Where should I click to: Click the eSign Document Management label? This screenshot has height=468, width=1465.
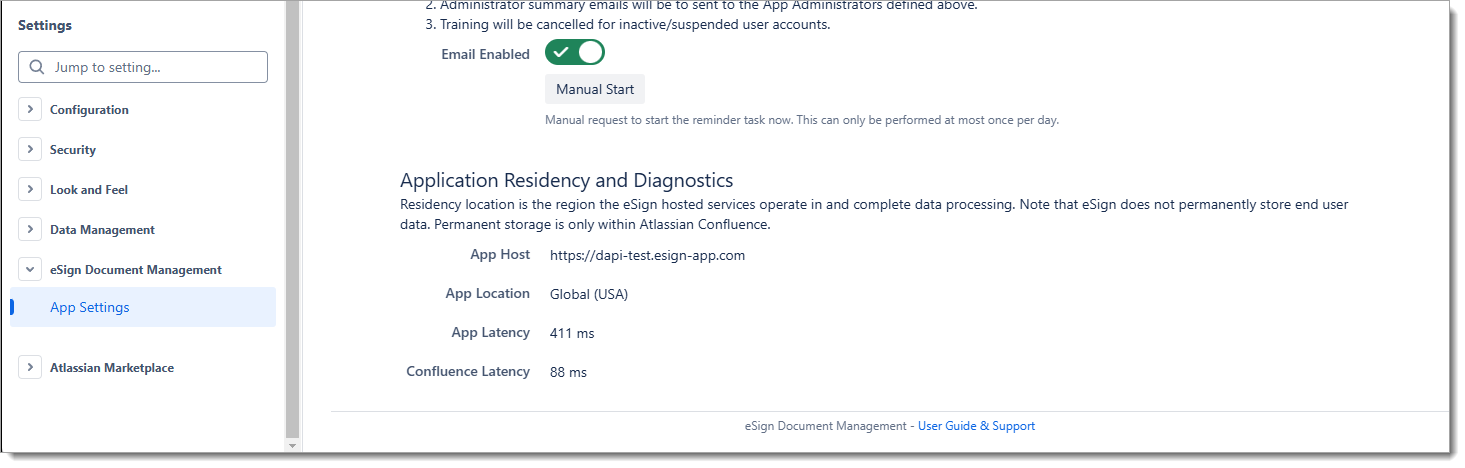tap(136, 270)
